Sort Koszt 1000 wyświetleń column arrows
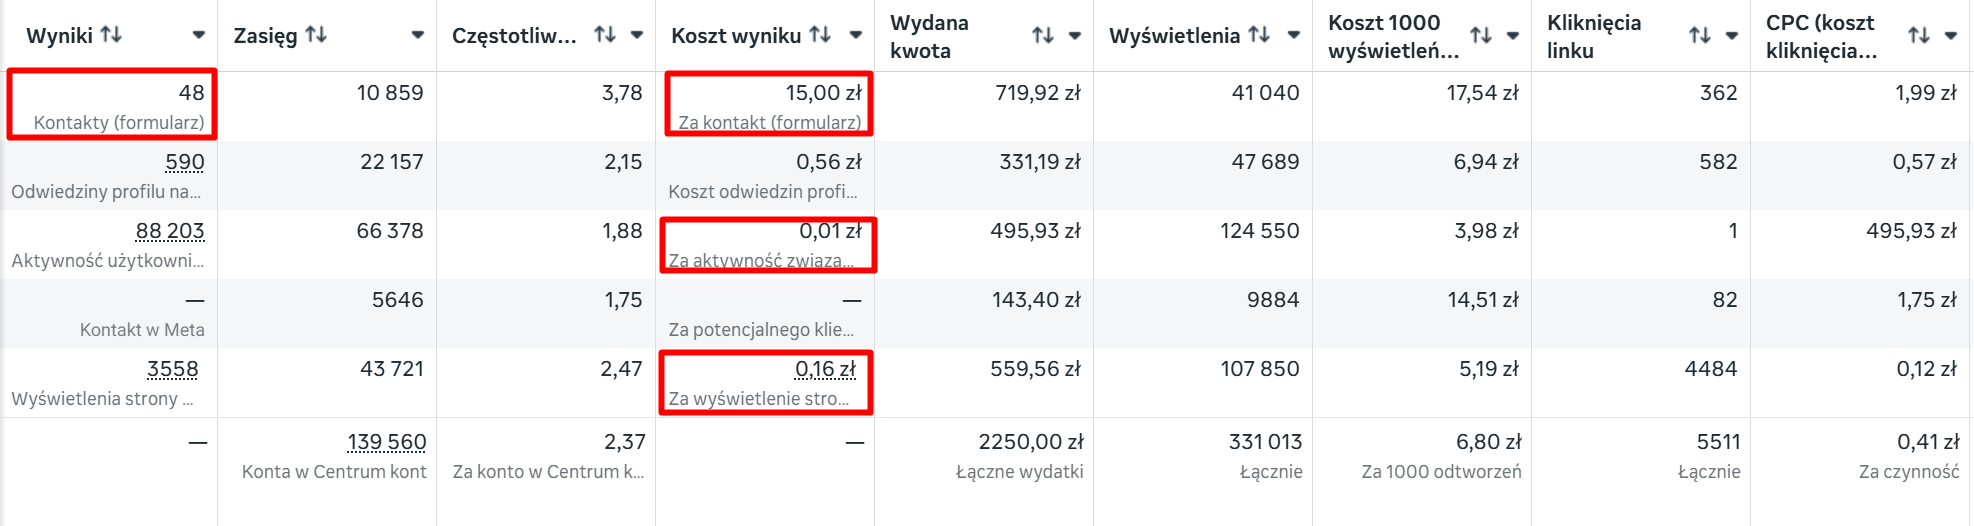Viewport: 1974px width, 526px height. coord(1481,36)
